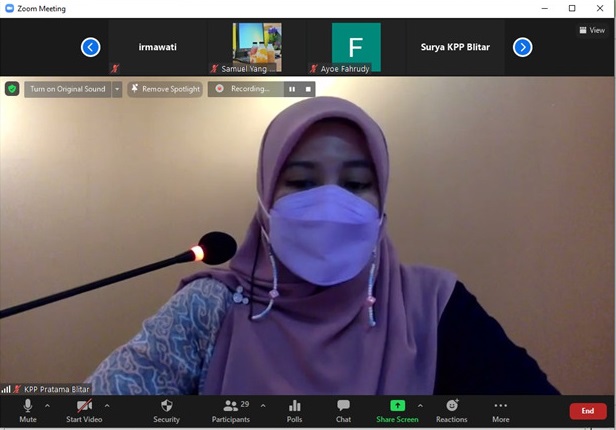Image resolution: width=616 pixels, height=430 pixels.
Task: Click the red End meeting button
Action: (587, 411)
